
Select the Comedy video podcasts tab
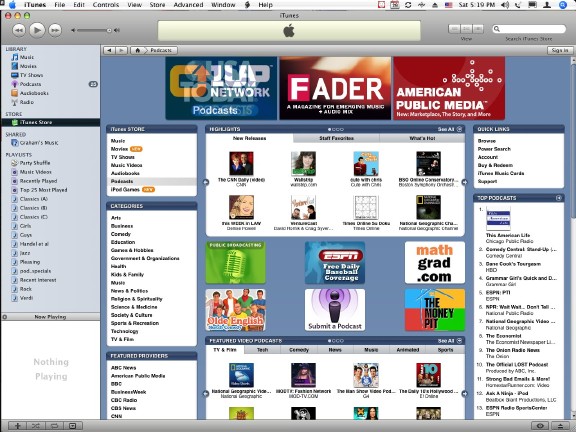299,350
